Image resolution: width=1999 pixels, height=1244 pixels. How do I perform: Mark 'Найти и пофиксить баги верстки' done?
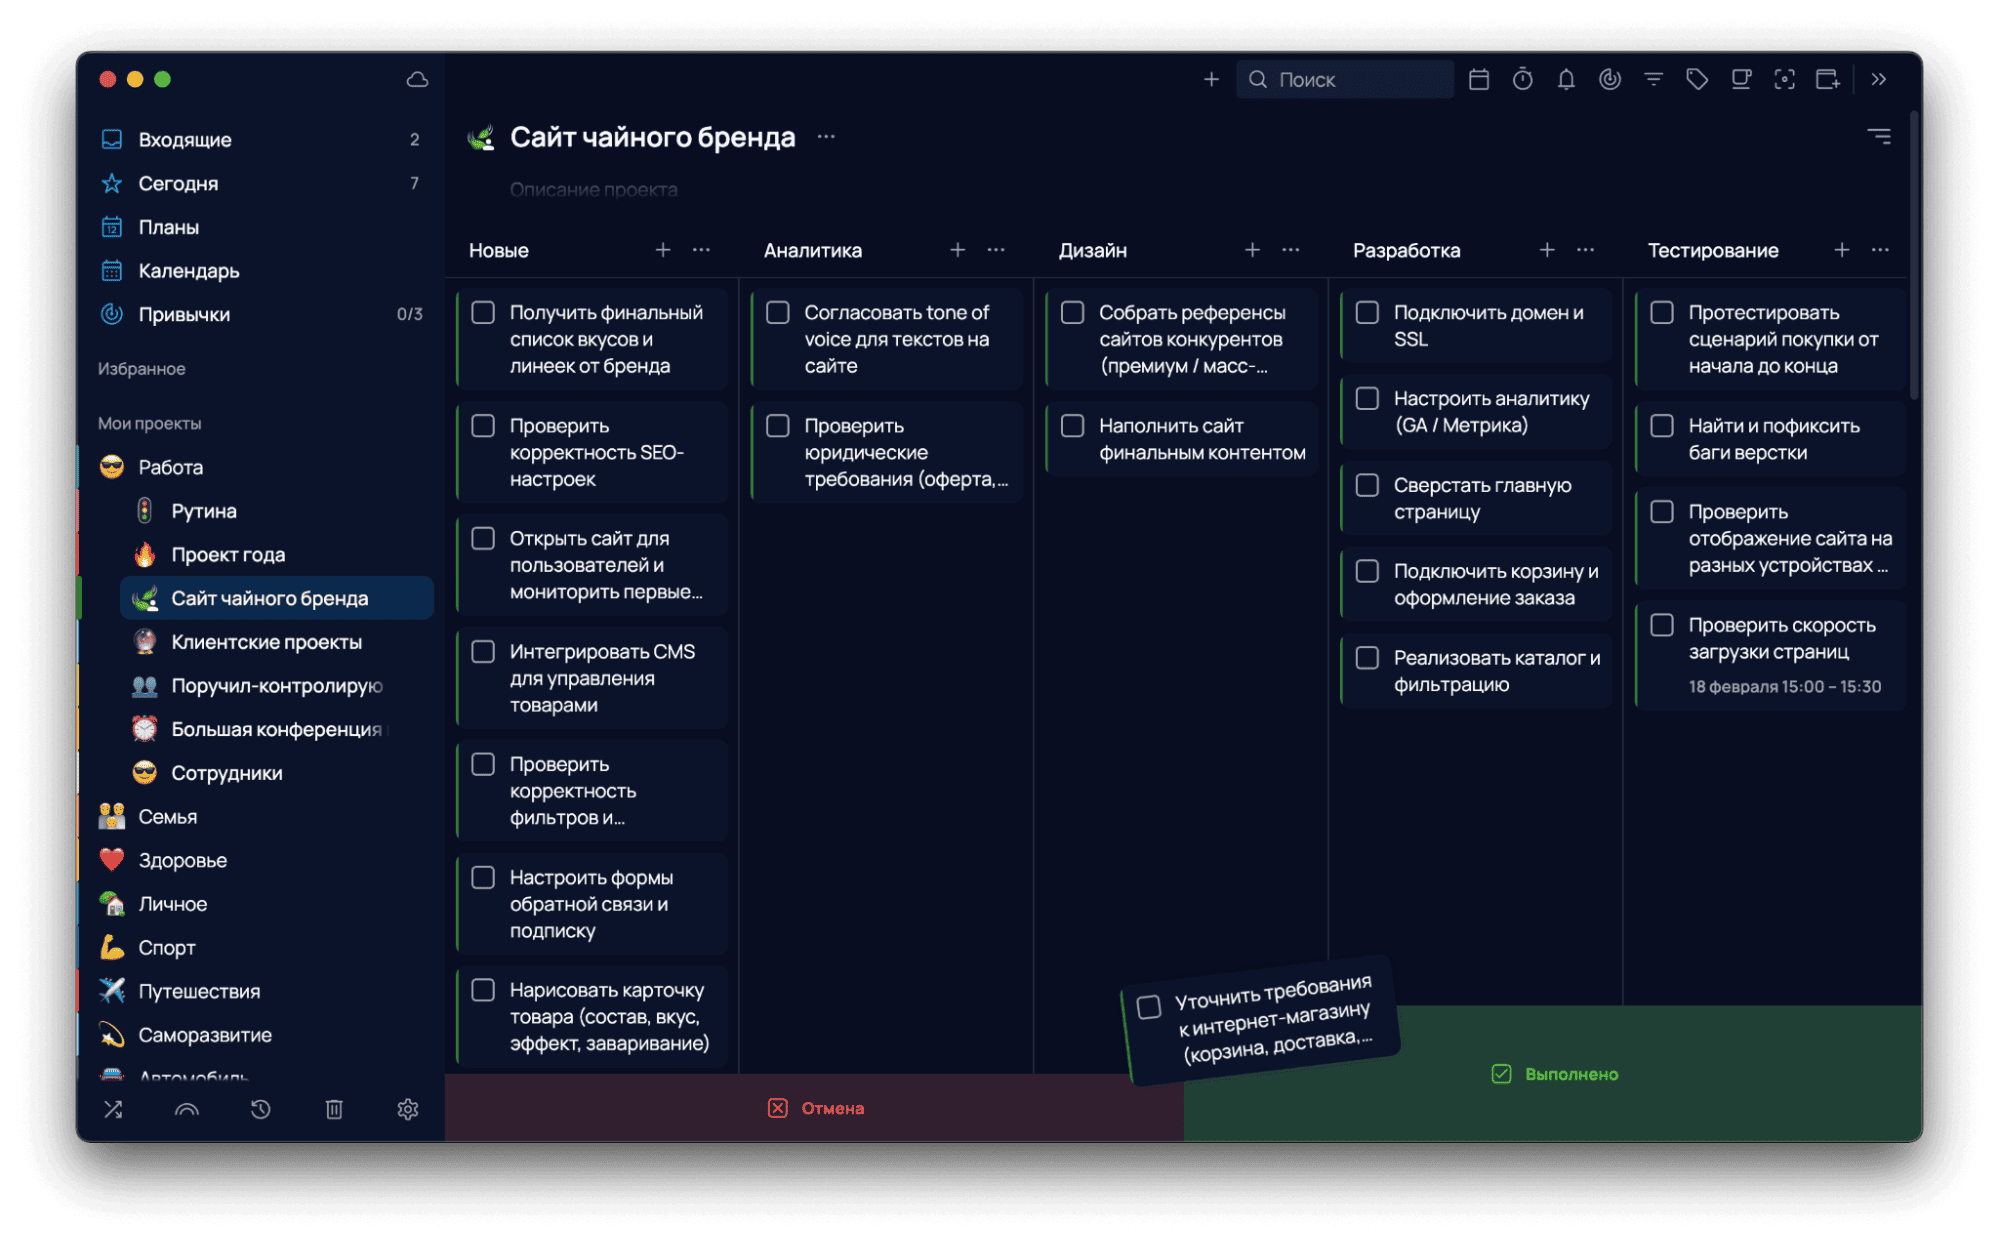point(1661,426)
